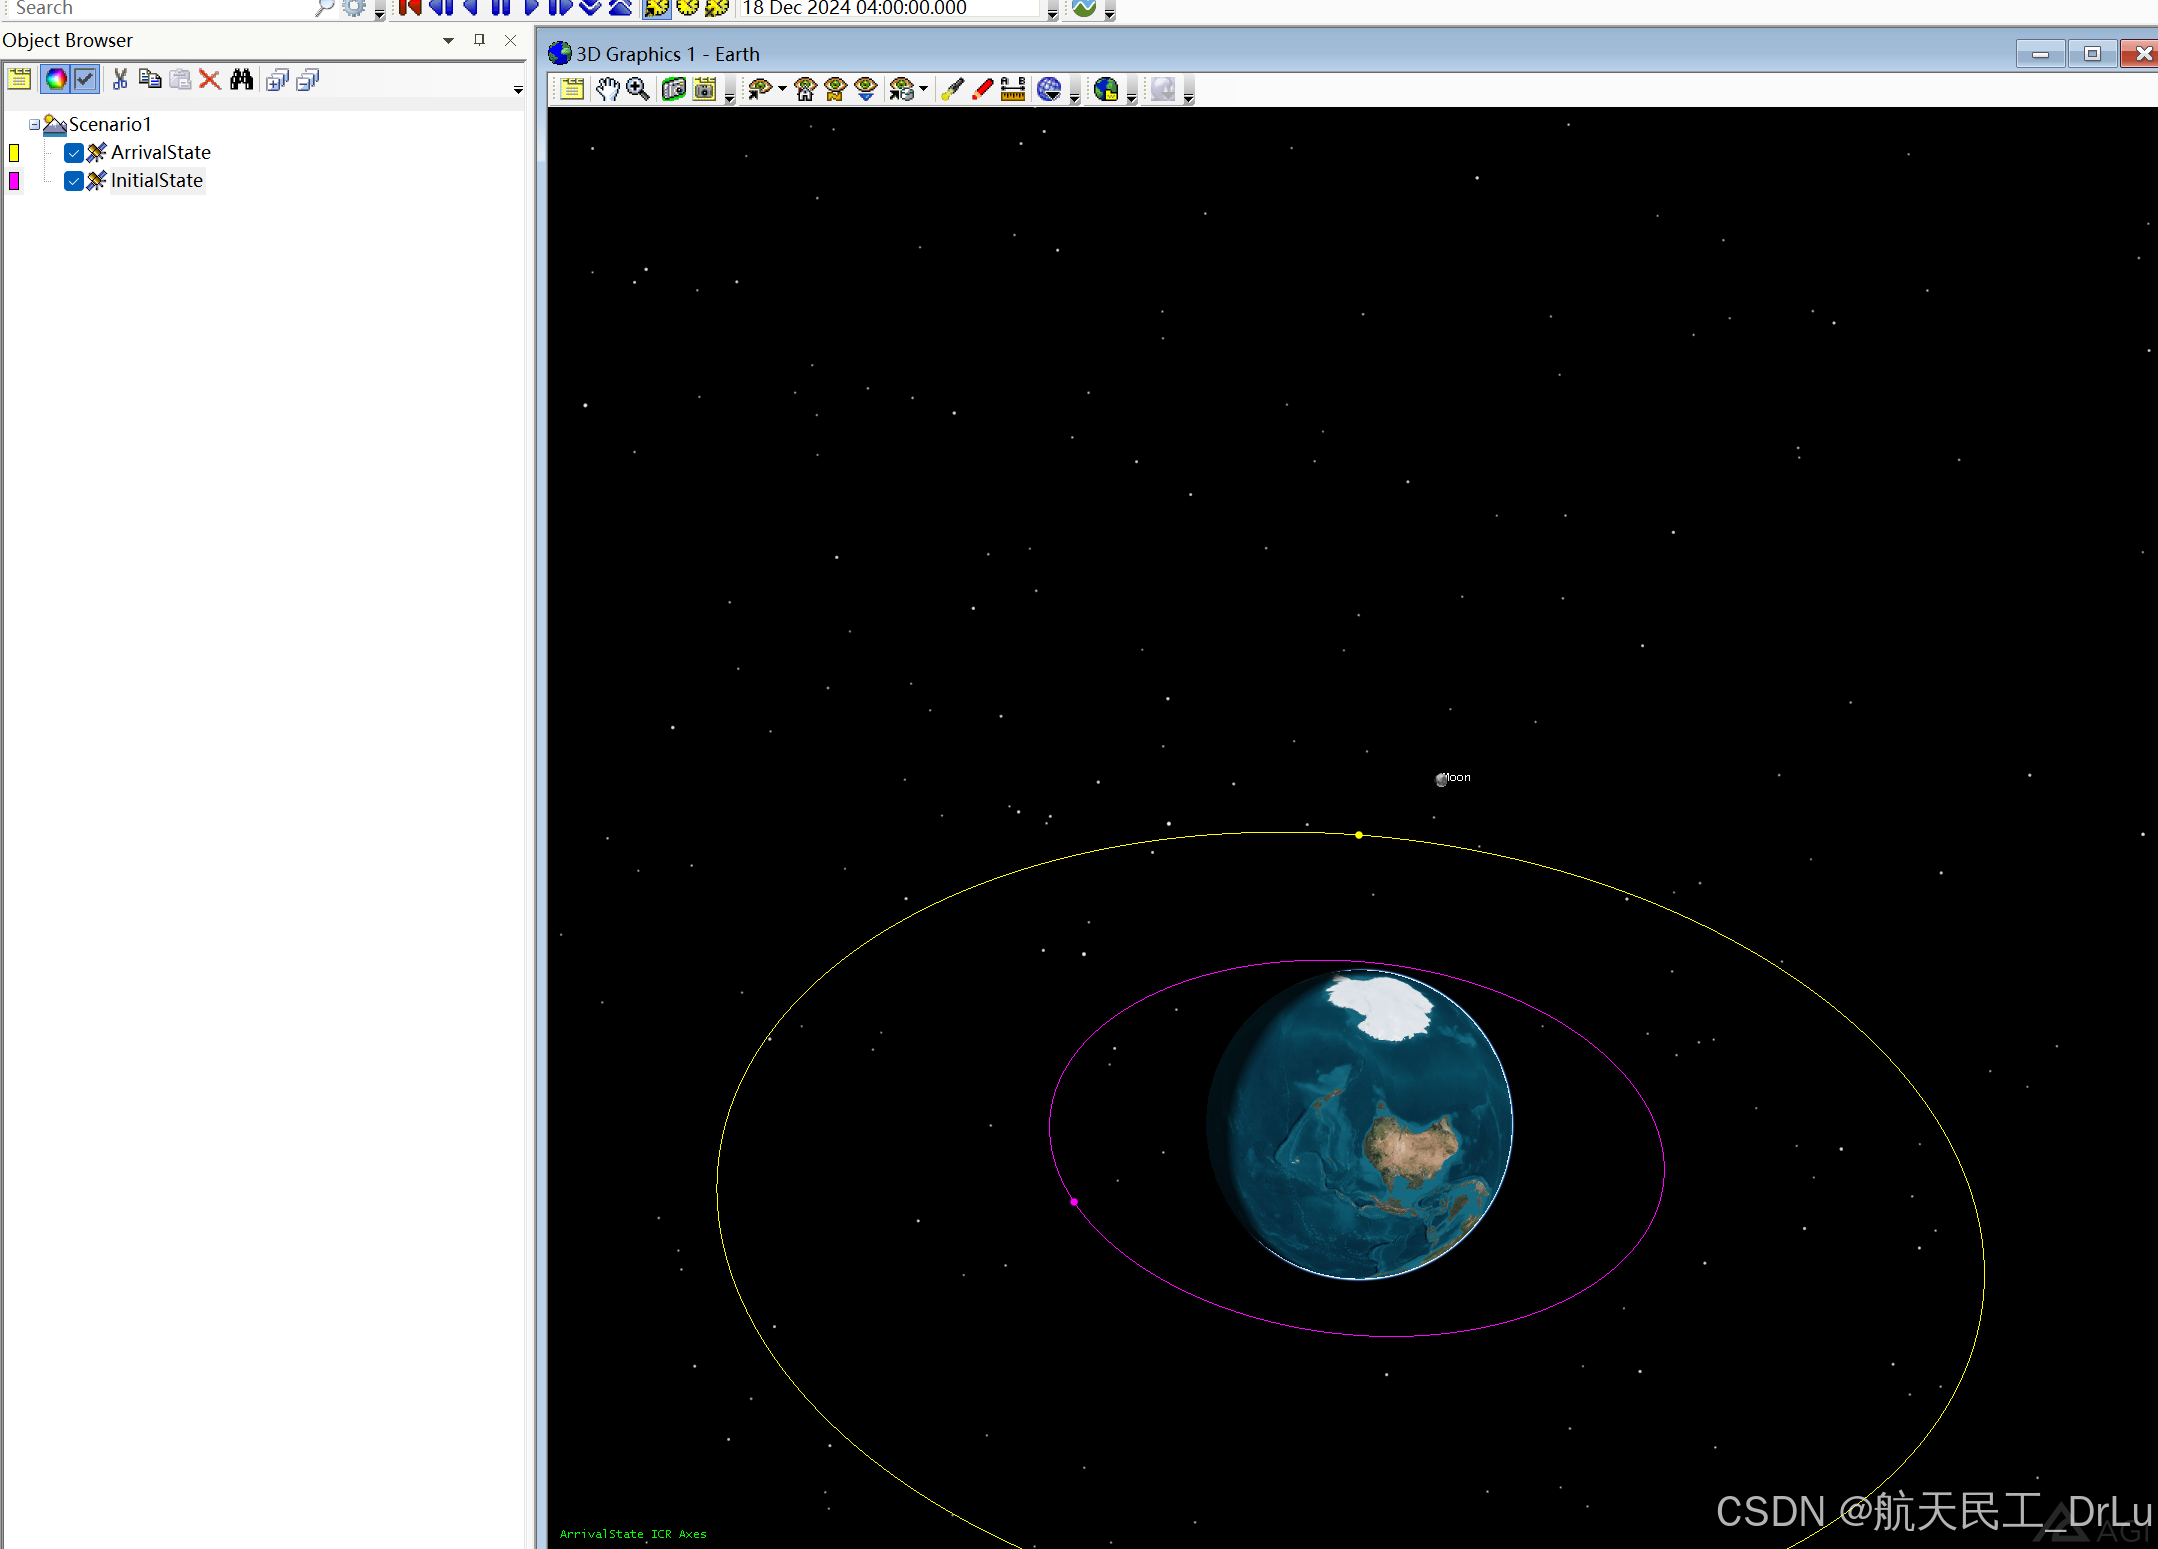Click the magenta InitialState color swatch
The image size is (2158, 1549).
point(14,181)
